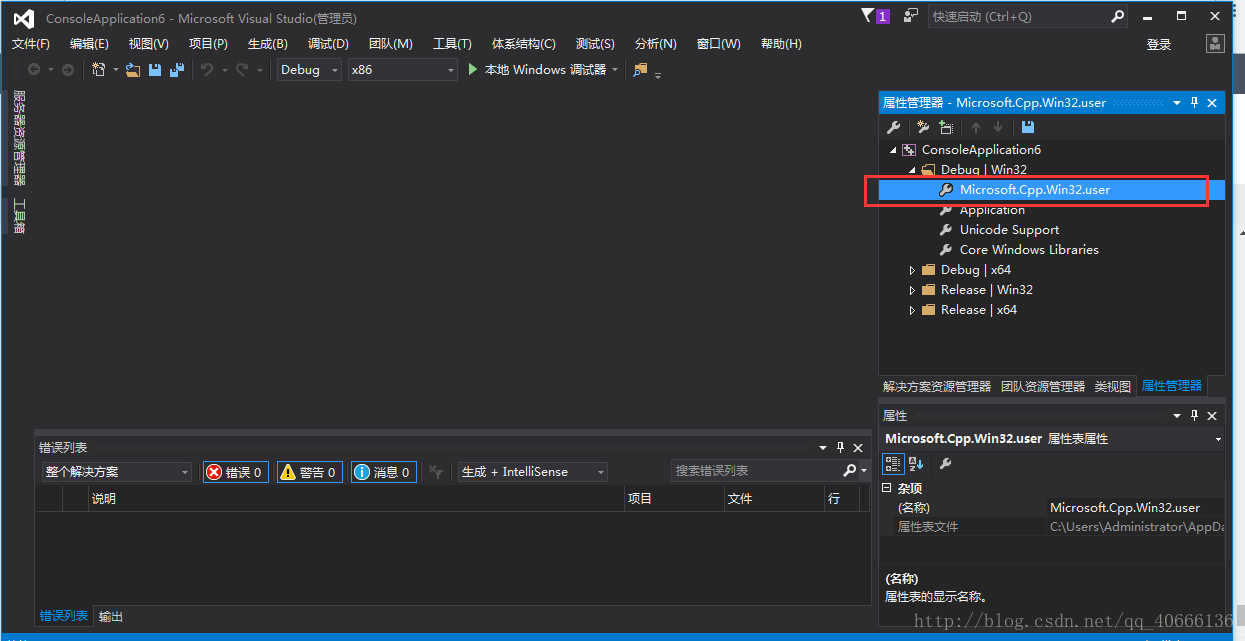
Task: Click the clear filter icon in 错误列表
Action: 435,472
